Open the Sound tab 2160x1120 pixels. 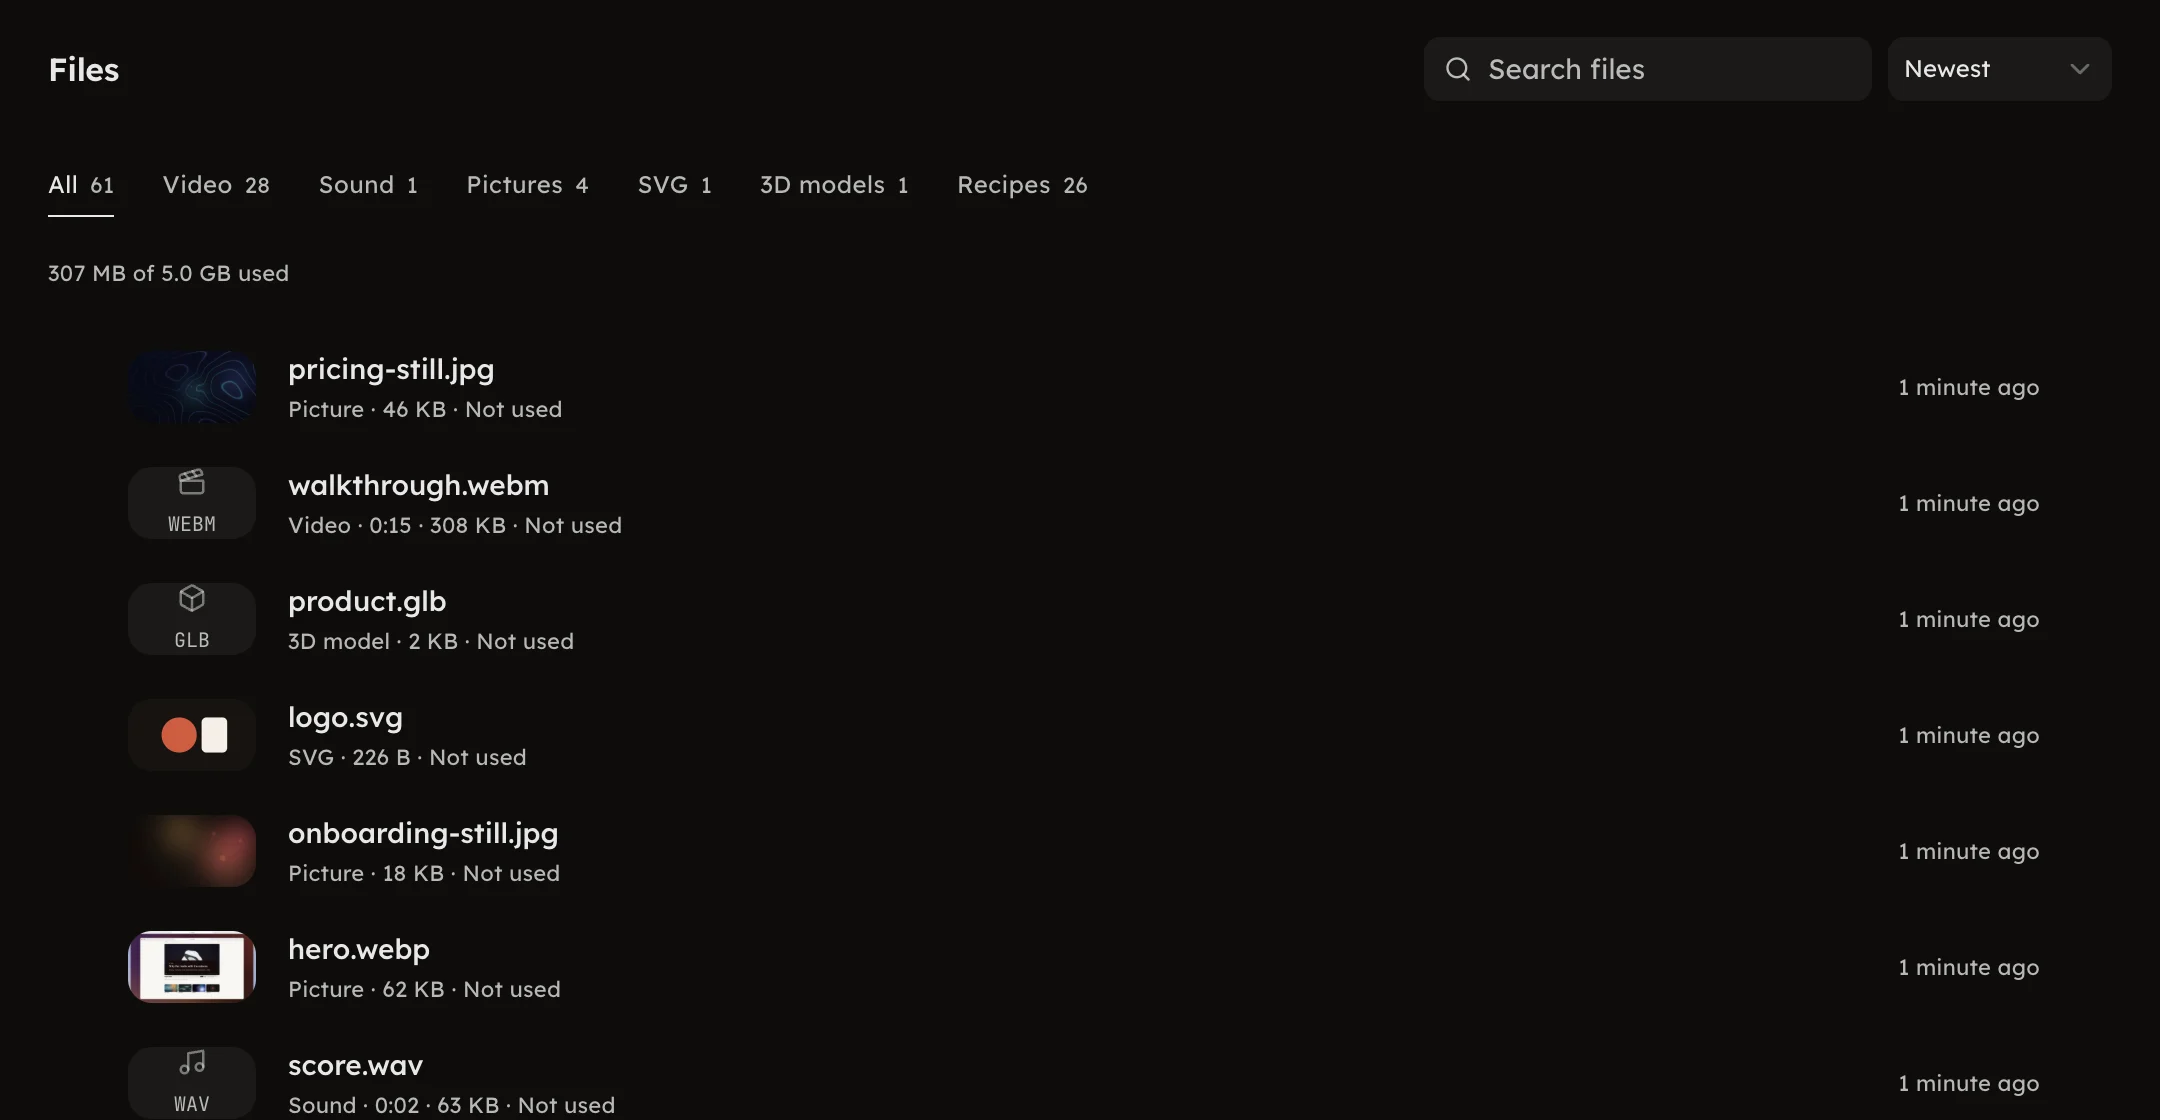[368, 185]
